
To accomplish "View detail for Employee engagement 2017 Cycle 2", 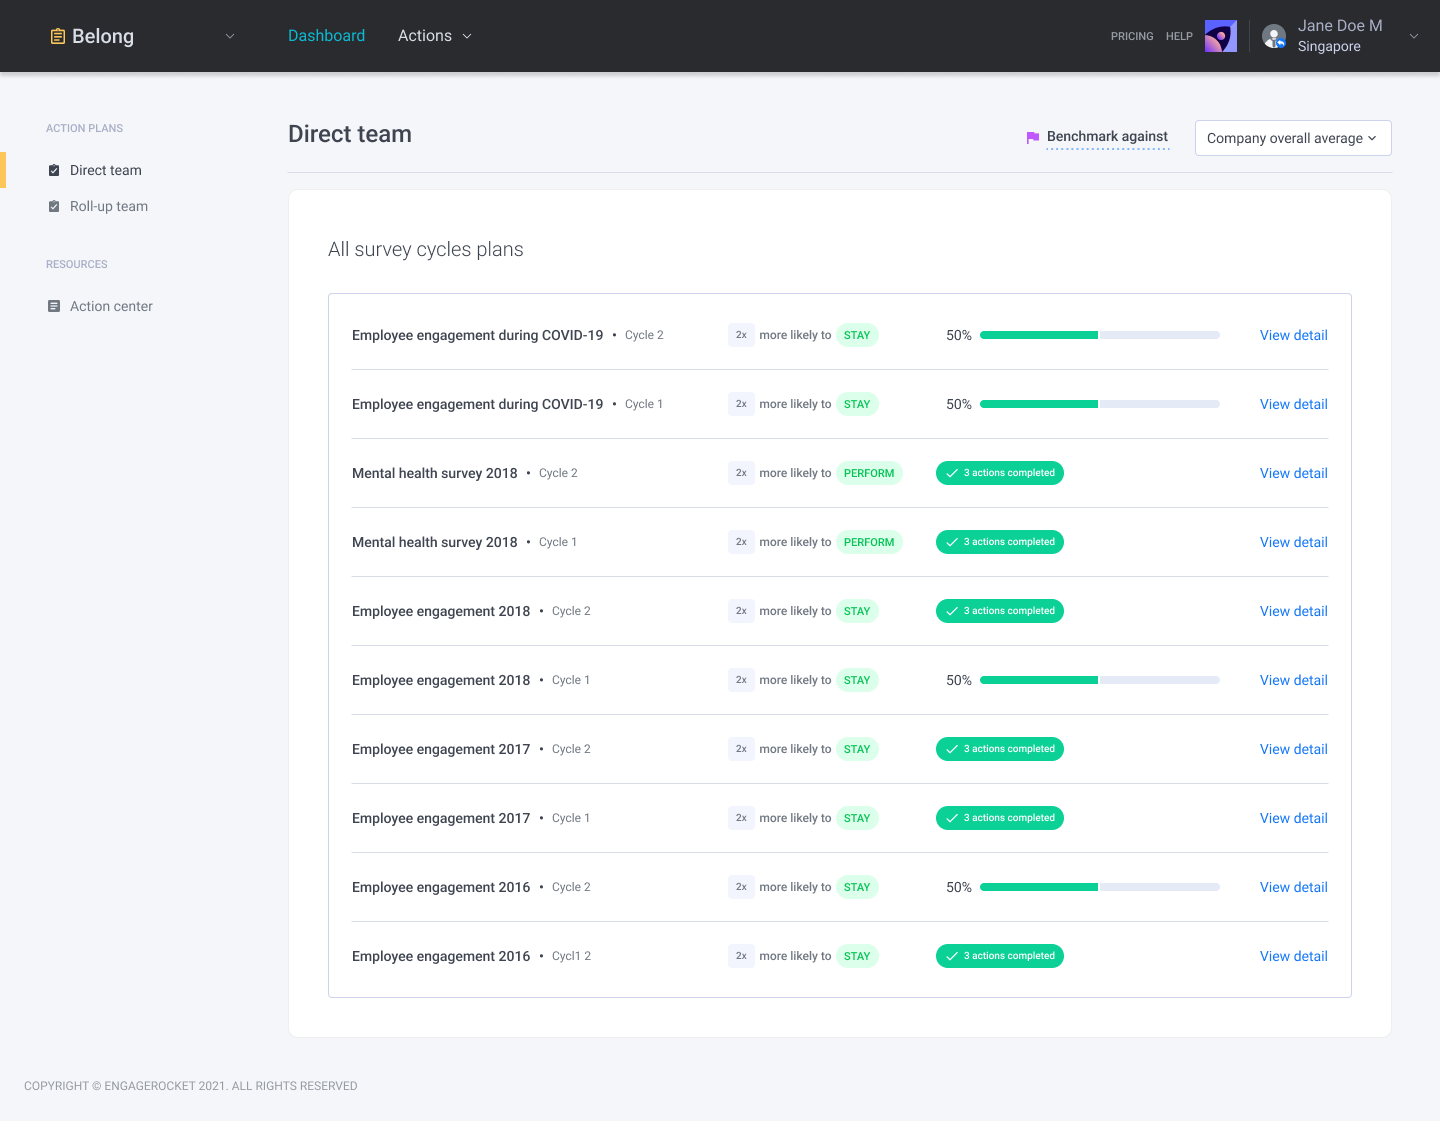I will point(1294,749).
